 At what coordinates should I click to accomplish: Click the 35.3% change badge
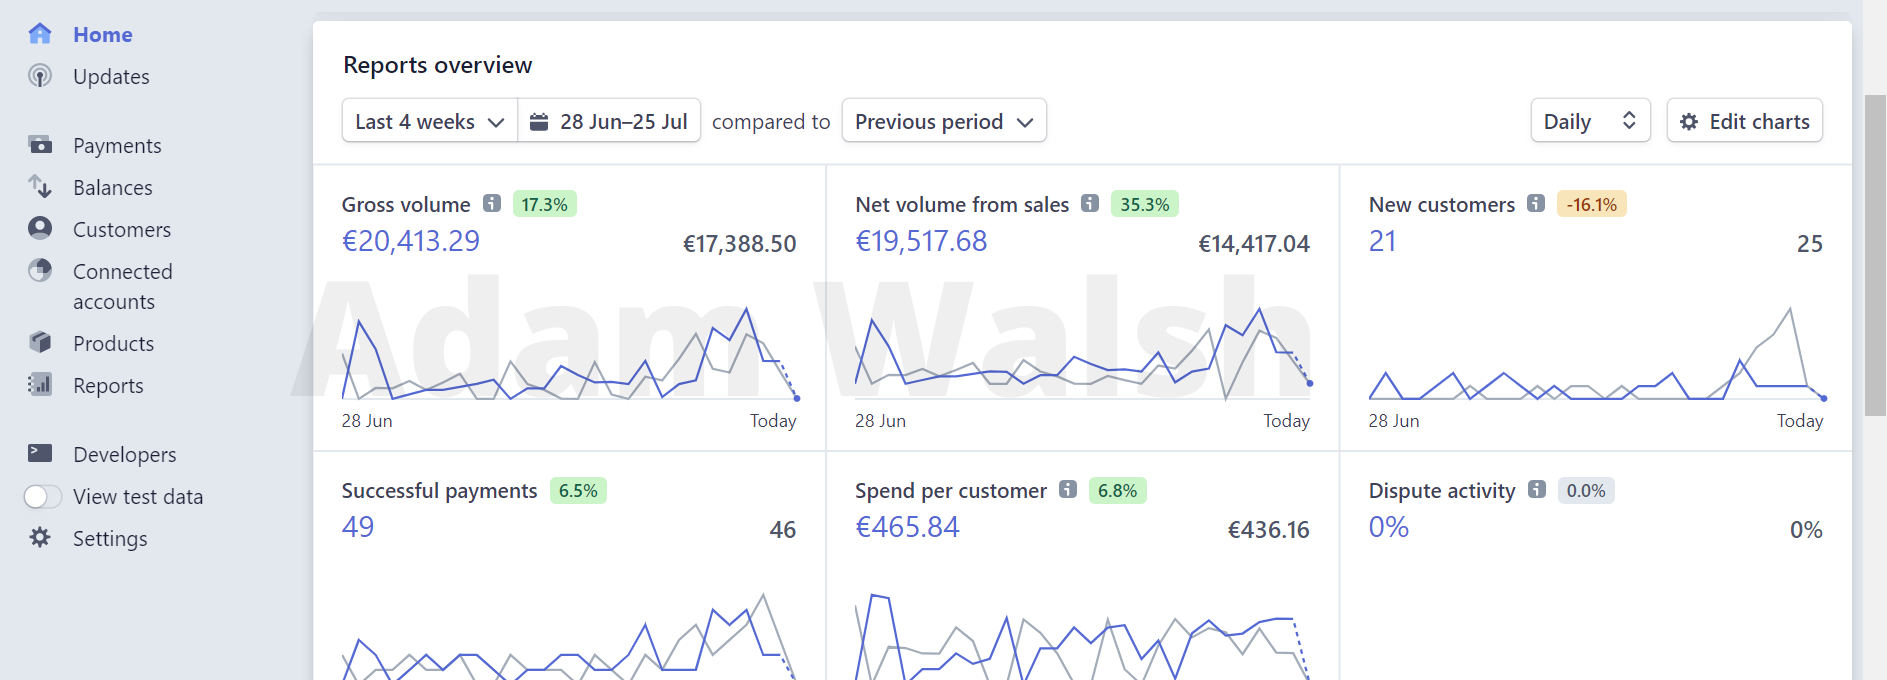pyautogui.click(x=1145, y=204)
